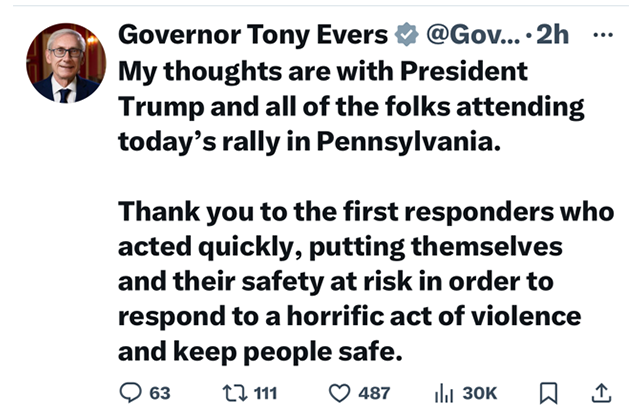Click the 30K views count
This screenshot has width=642, height=410.
479,393
